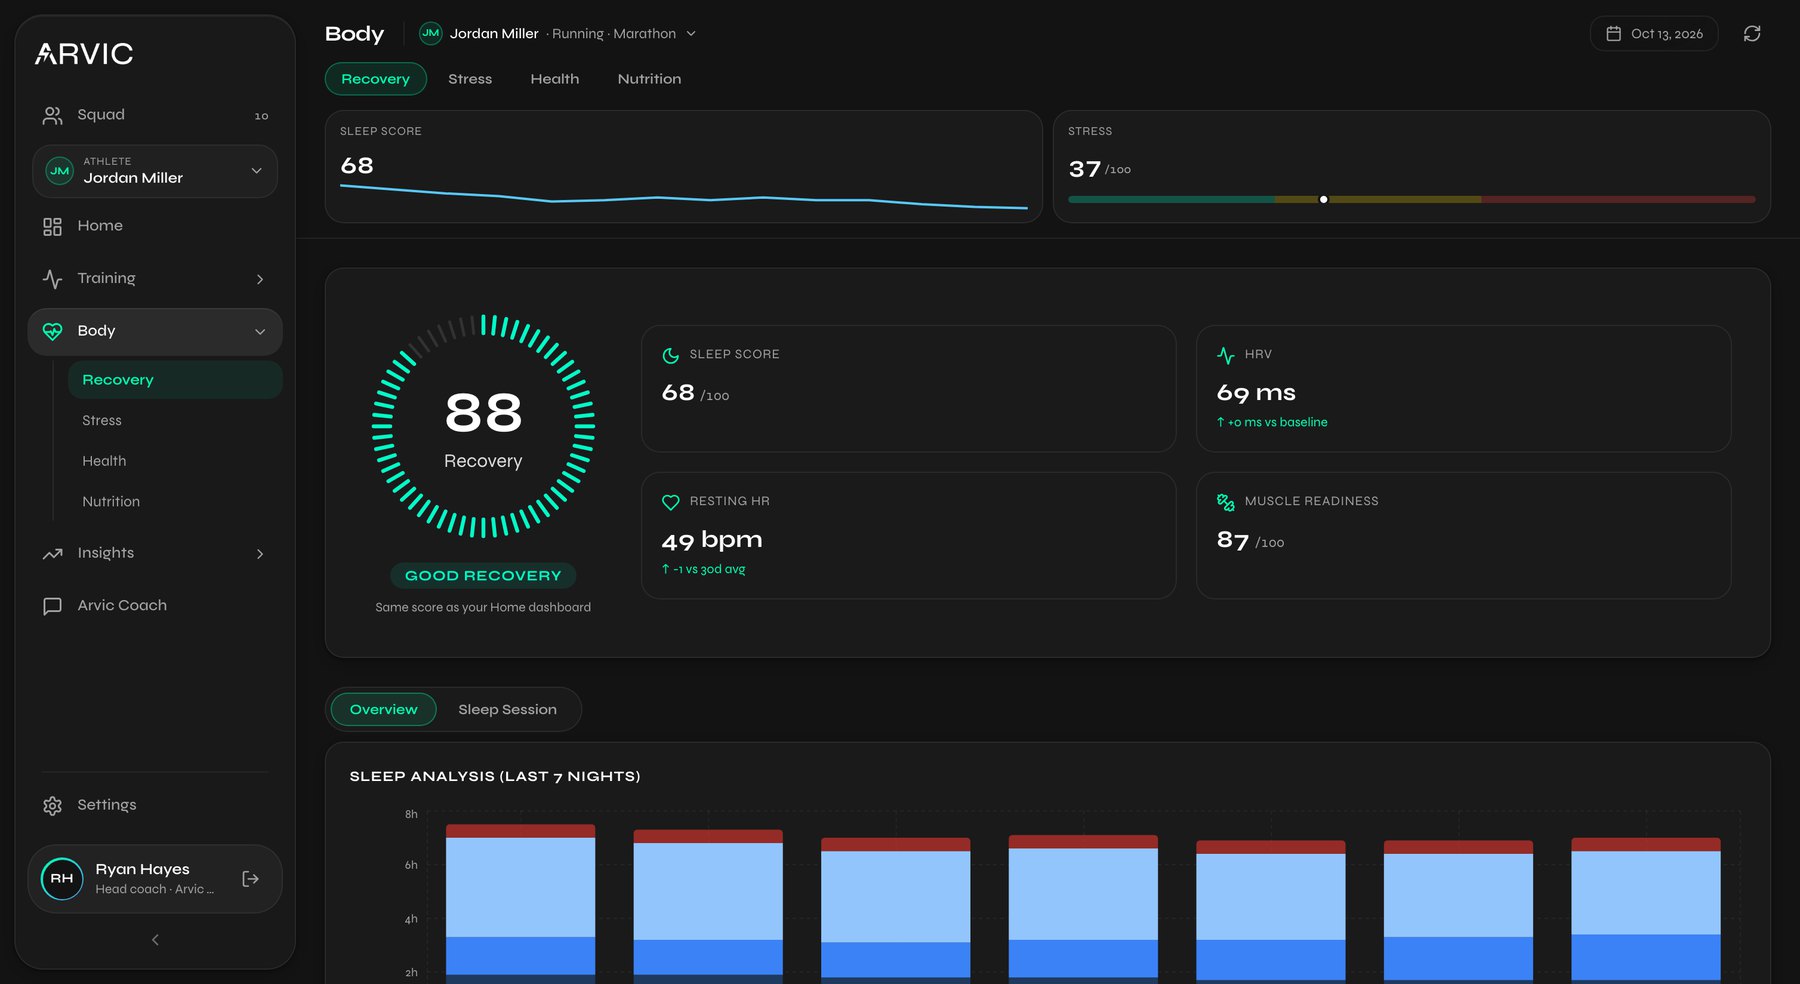Switch to the Stress top tab

click(x=470, y=79)
